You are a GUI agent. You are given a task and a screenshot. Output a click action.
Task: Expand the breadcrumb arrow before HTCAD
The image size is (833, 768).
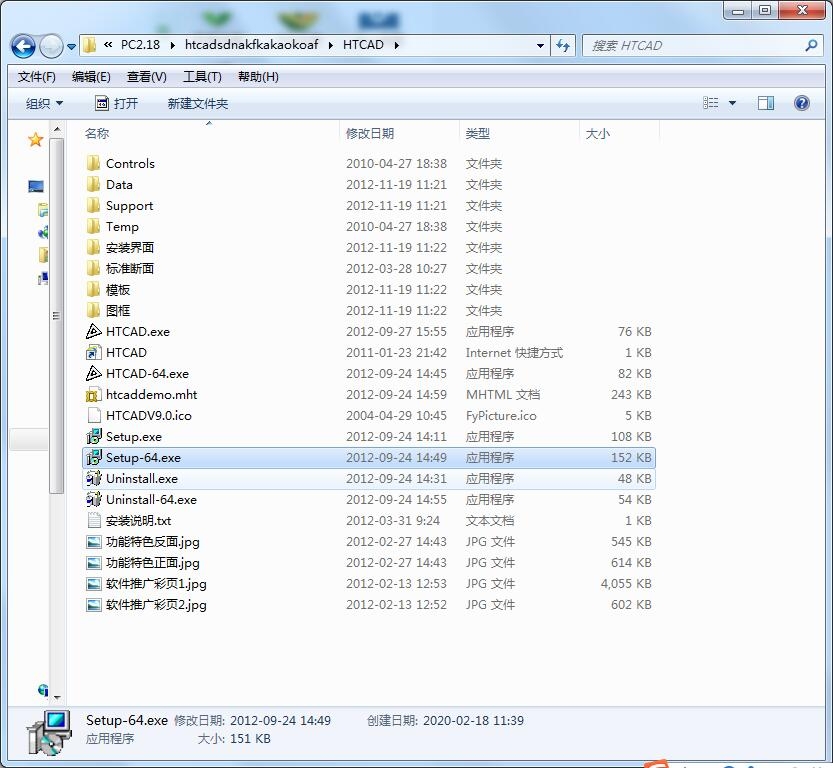(330, 45)
